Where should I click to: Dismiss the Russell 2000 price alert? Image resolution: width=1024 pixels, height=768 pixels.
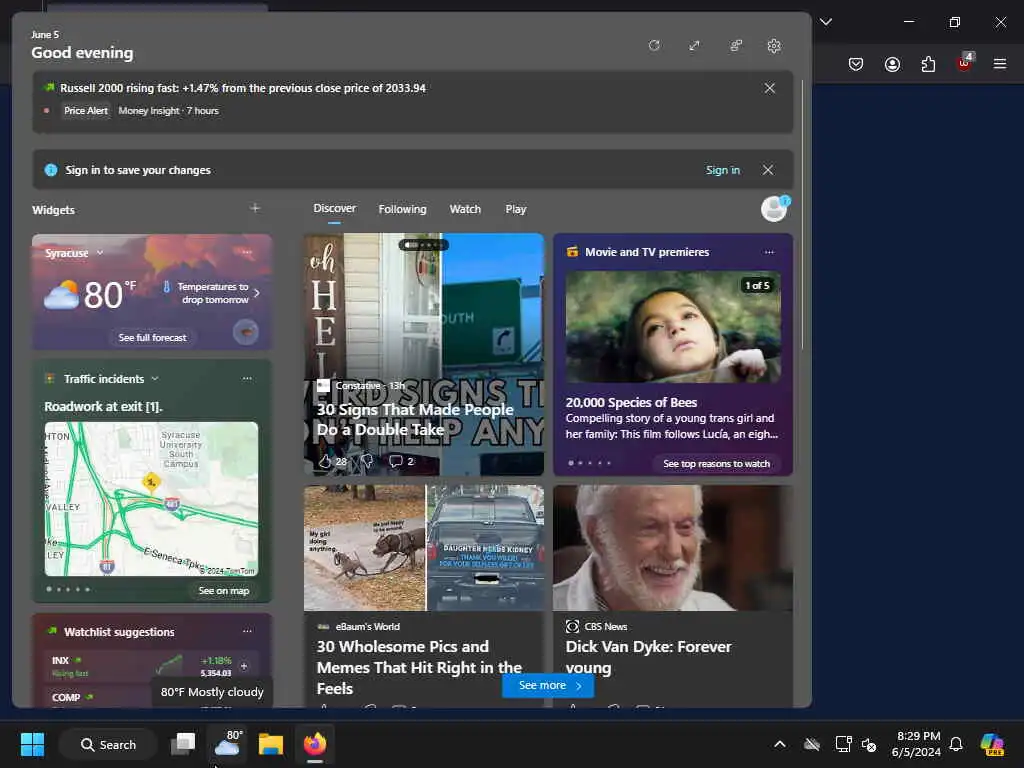pos(769,88)
